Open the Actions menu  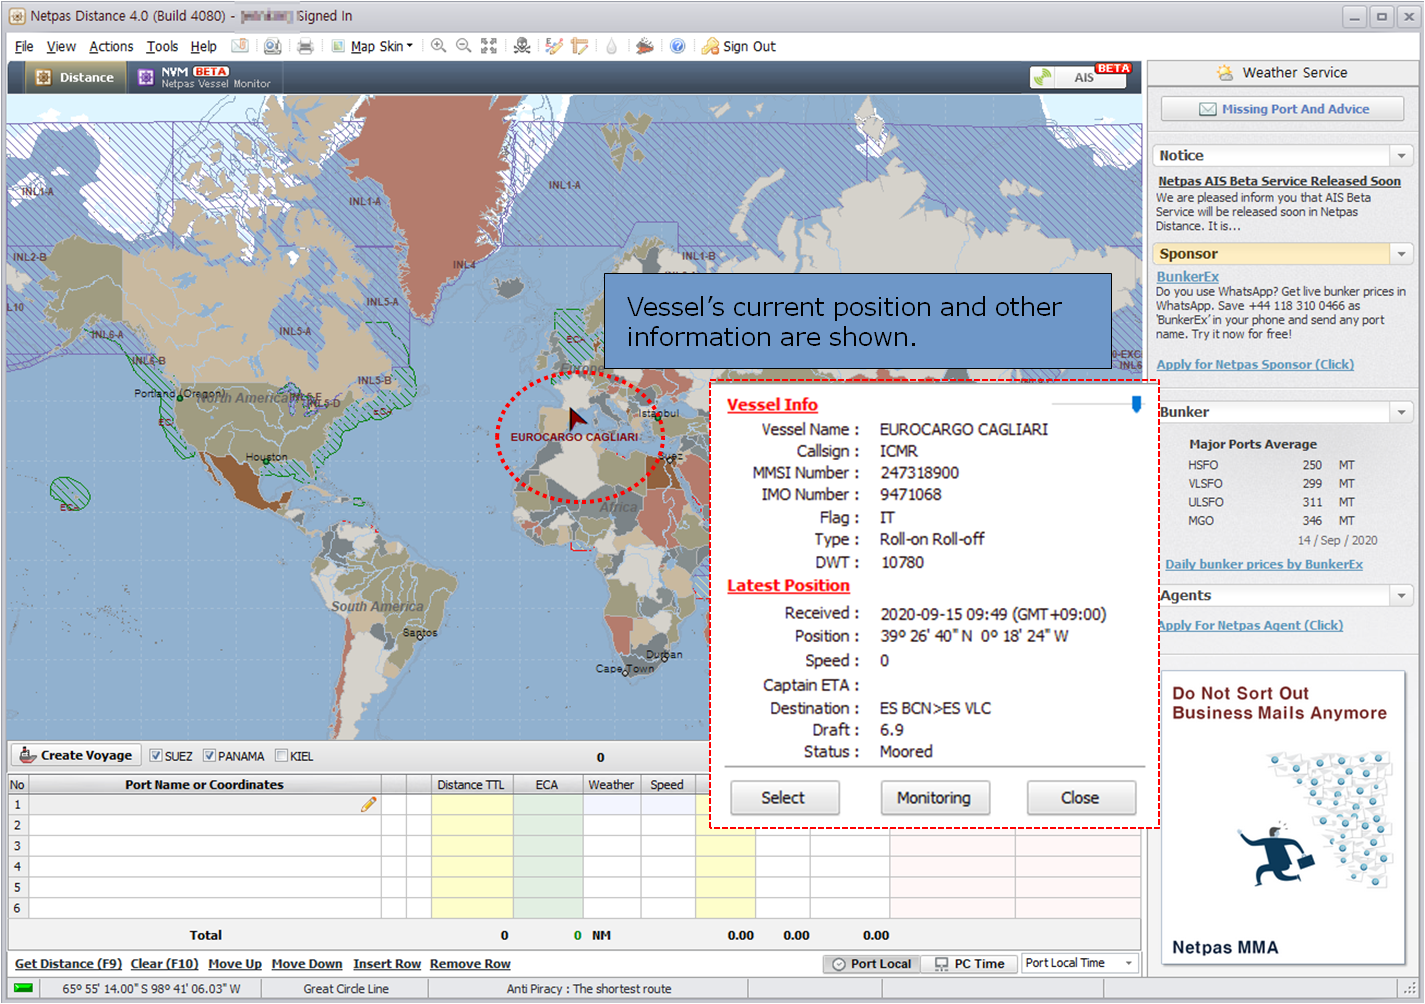(x=111, y=46)
